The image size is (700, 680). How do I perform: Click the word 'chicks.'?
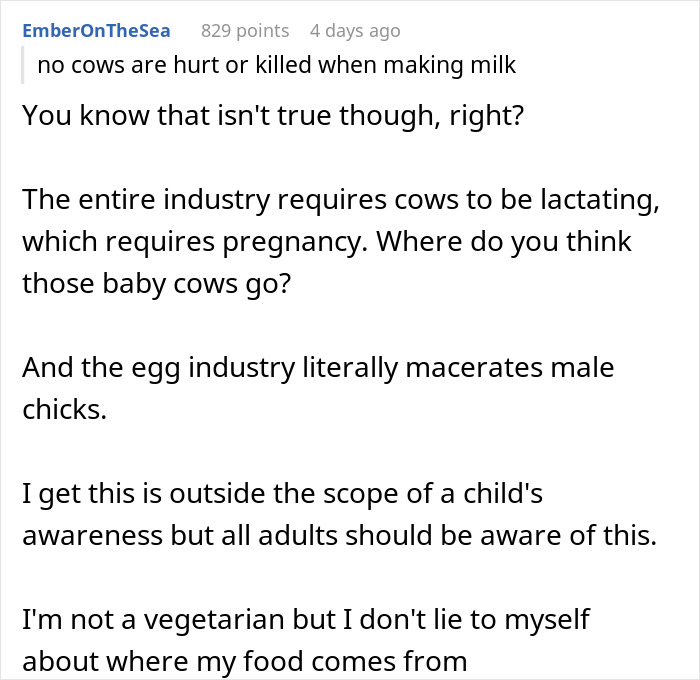(x=64, y=410)
